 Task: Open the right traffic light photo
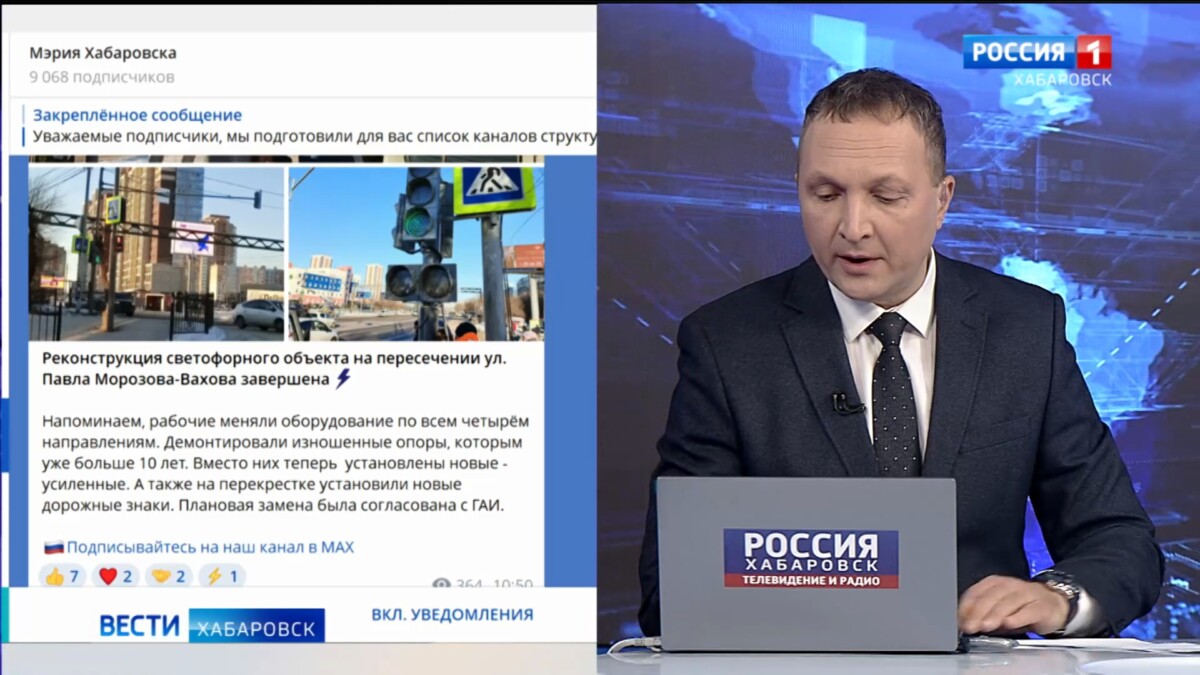(x=416, y=253)
